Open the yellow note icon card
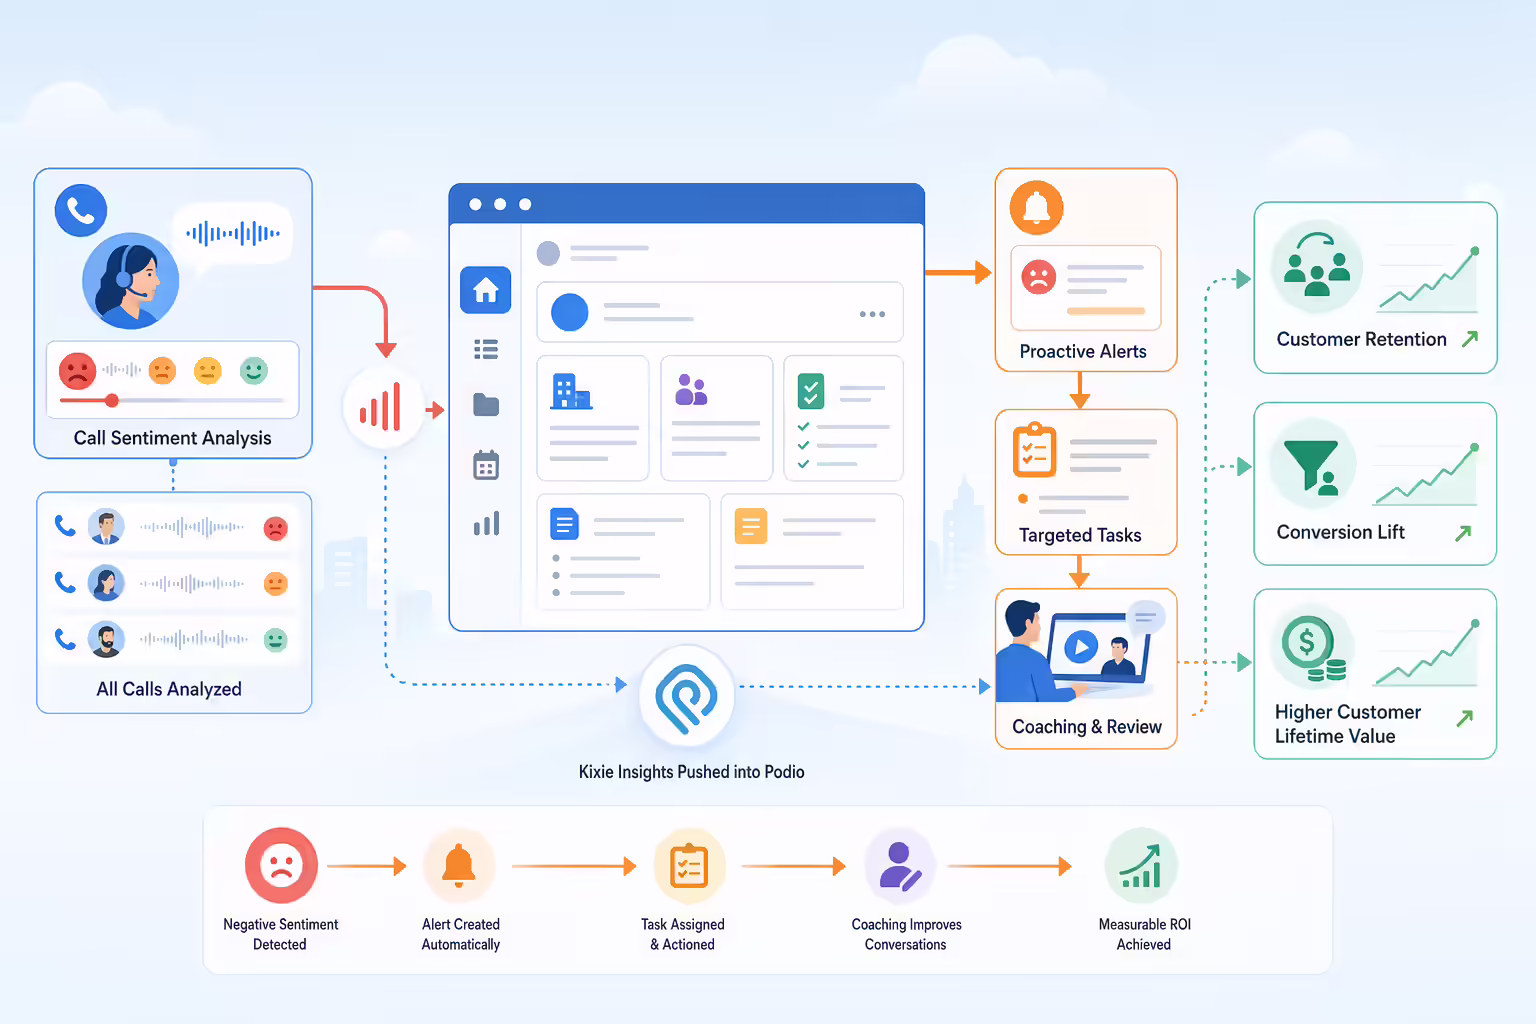The width and height of the screenshot is (1536, 1024). (812, 551)
